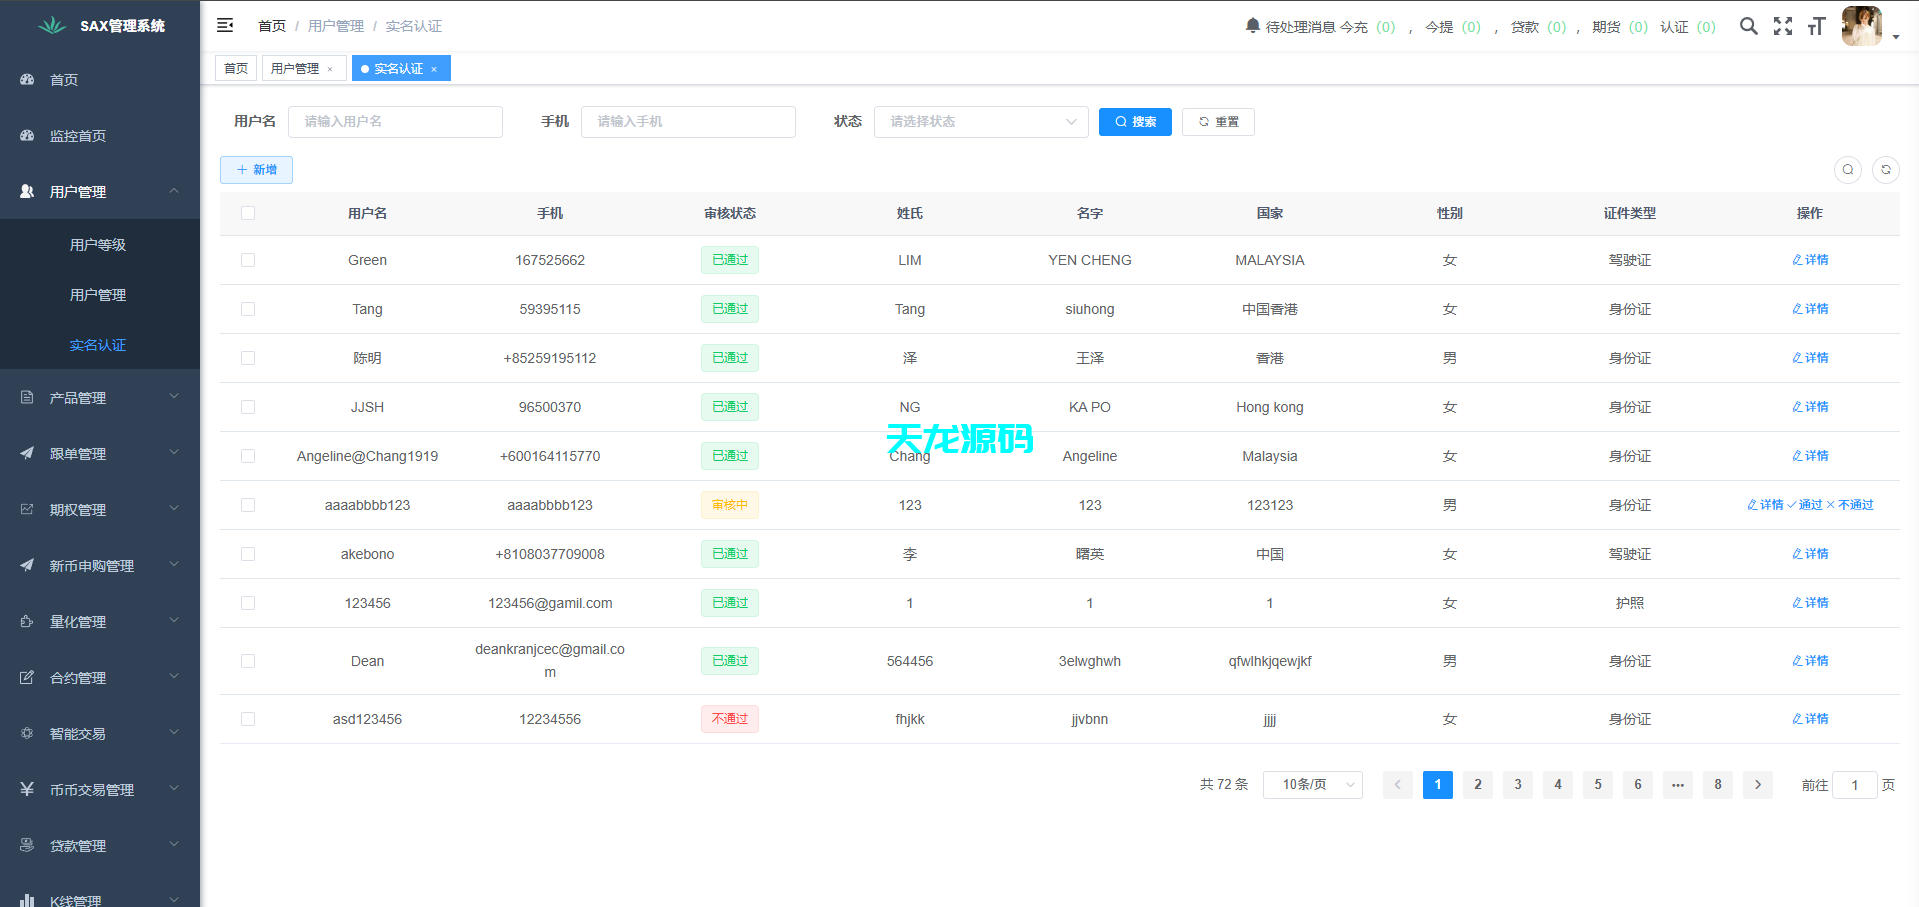Select the 监控首页 sidebar icon
Image resolution: width=1919 pixels, height=907 pixels.
click(27, 135)
